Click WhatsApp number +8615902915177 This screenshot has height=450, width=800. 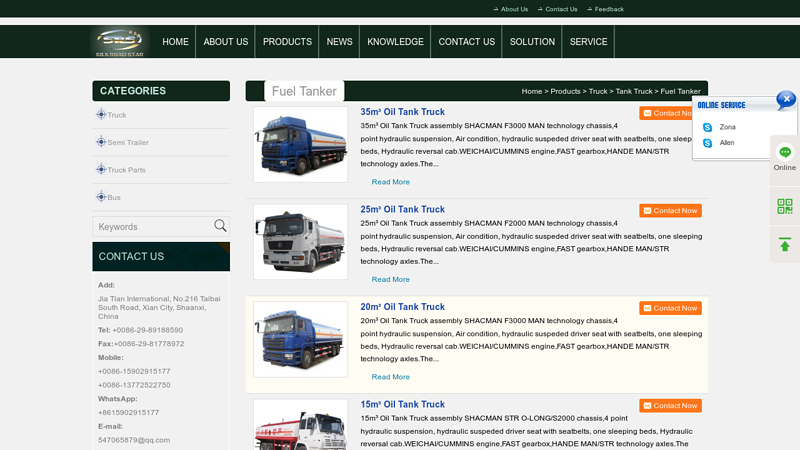click(x=129, y=413)
